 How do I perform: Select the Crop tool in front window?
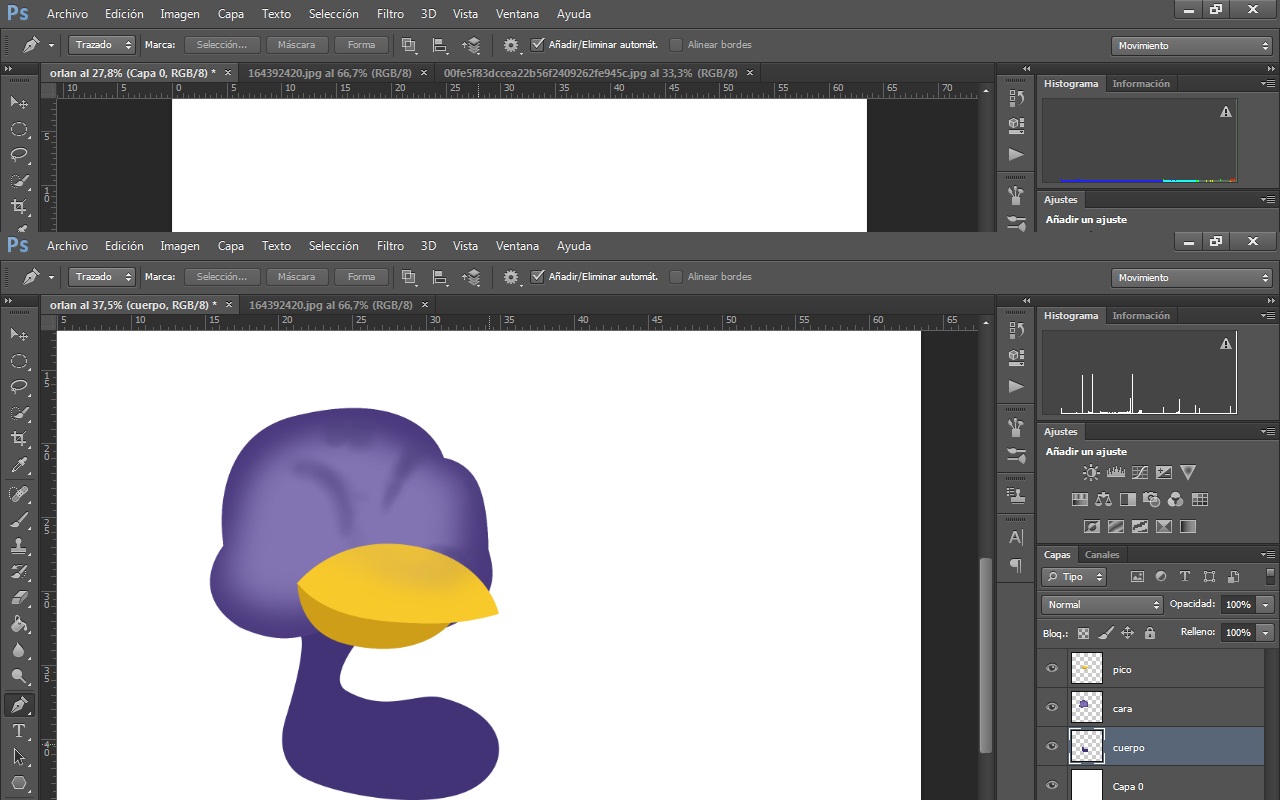tap(18, 439)
